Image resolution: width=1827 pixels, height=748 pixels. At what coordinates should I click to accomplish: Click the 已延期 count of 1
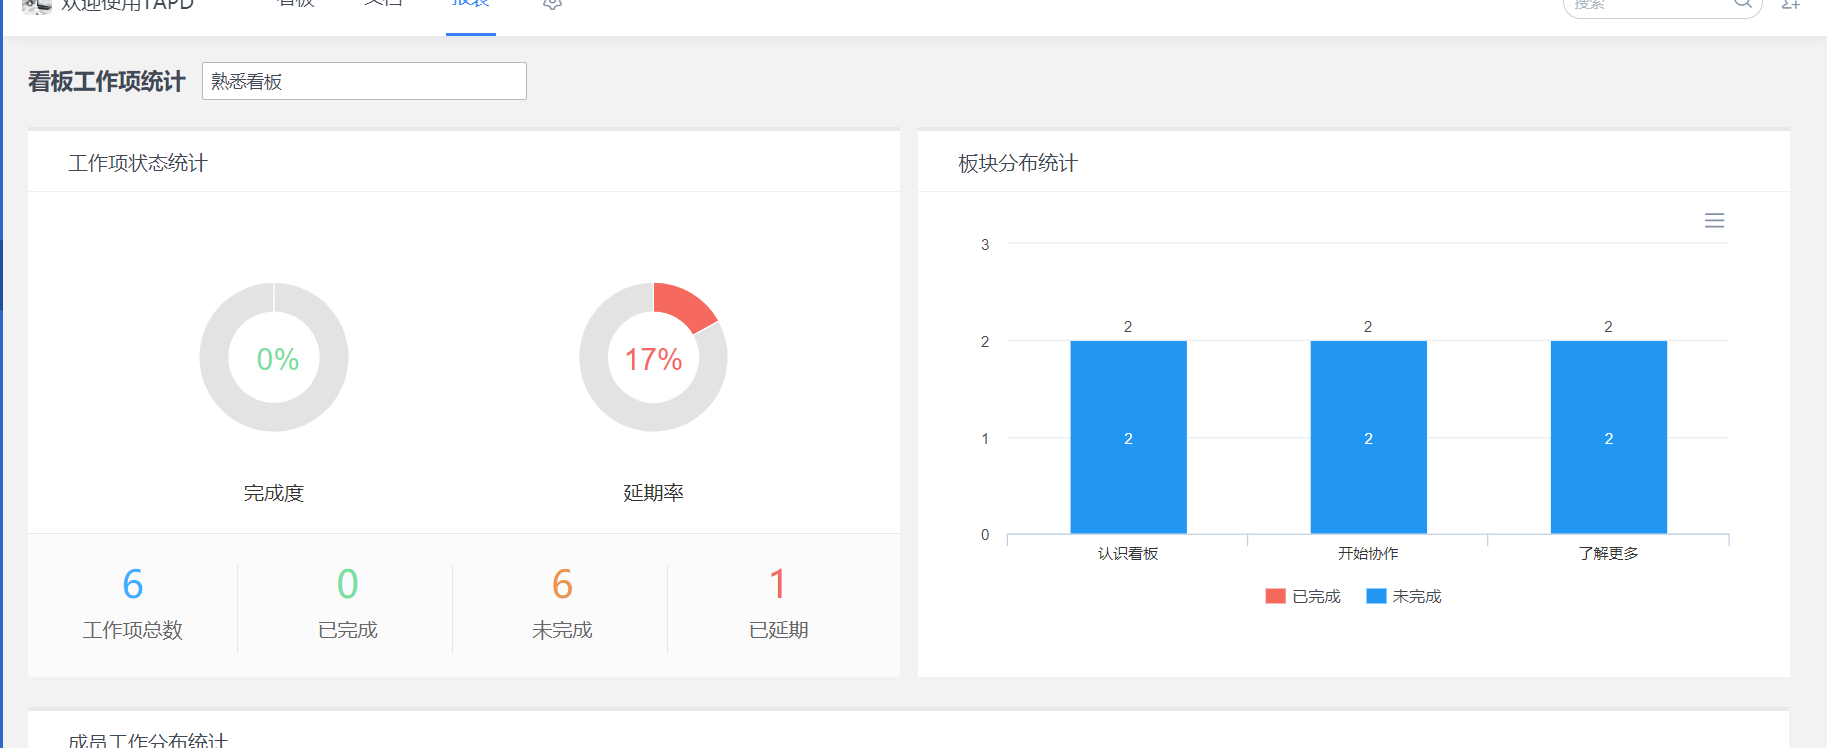(778, 585)
